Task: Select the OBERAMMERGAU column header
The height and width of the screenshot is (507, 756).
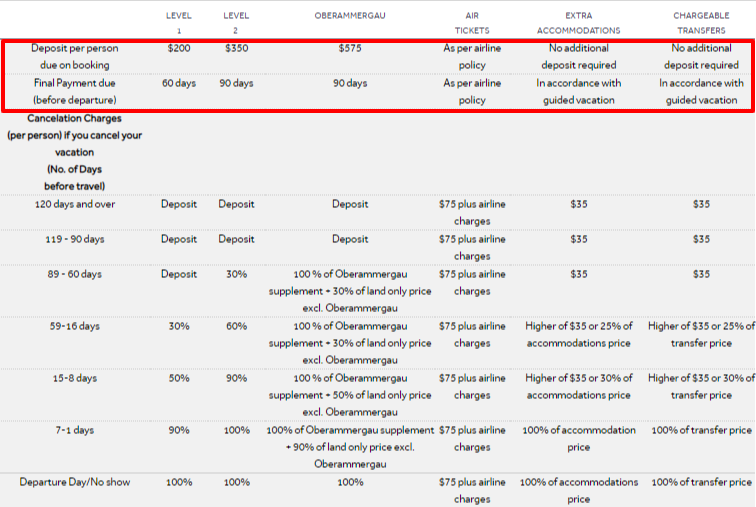Action: click(x=350, y=15)
